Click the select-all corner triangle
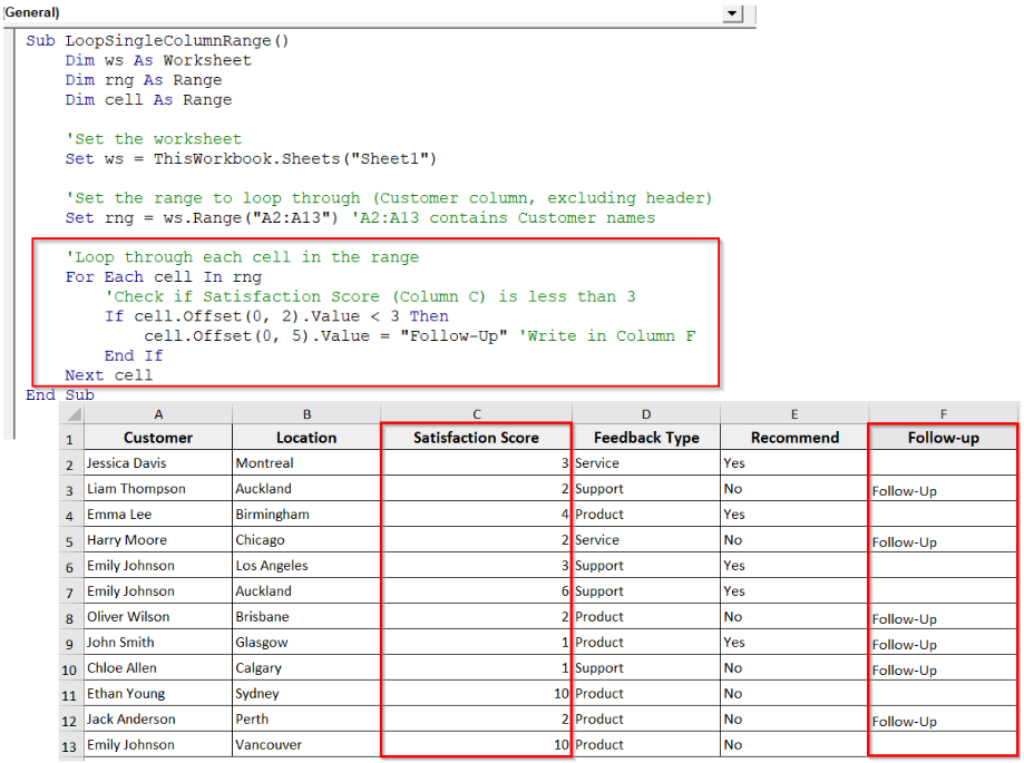Viewport: 1024px width, 763px height. pyautogui.click(x=74, y=414)
